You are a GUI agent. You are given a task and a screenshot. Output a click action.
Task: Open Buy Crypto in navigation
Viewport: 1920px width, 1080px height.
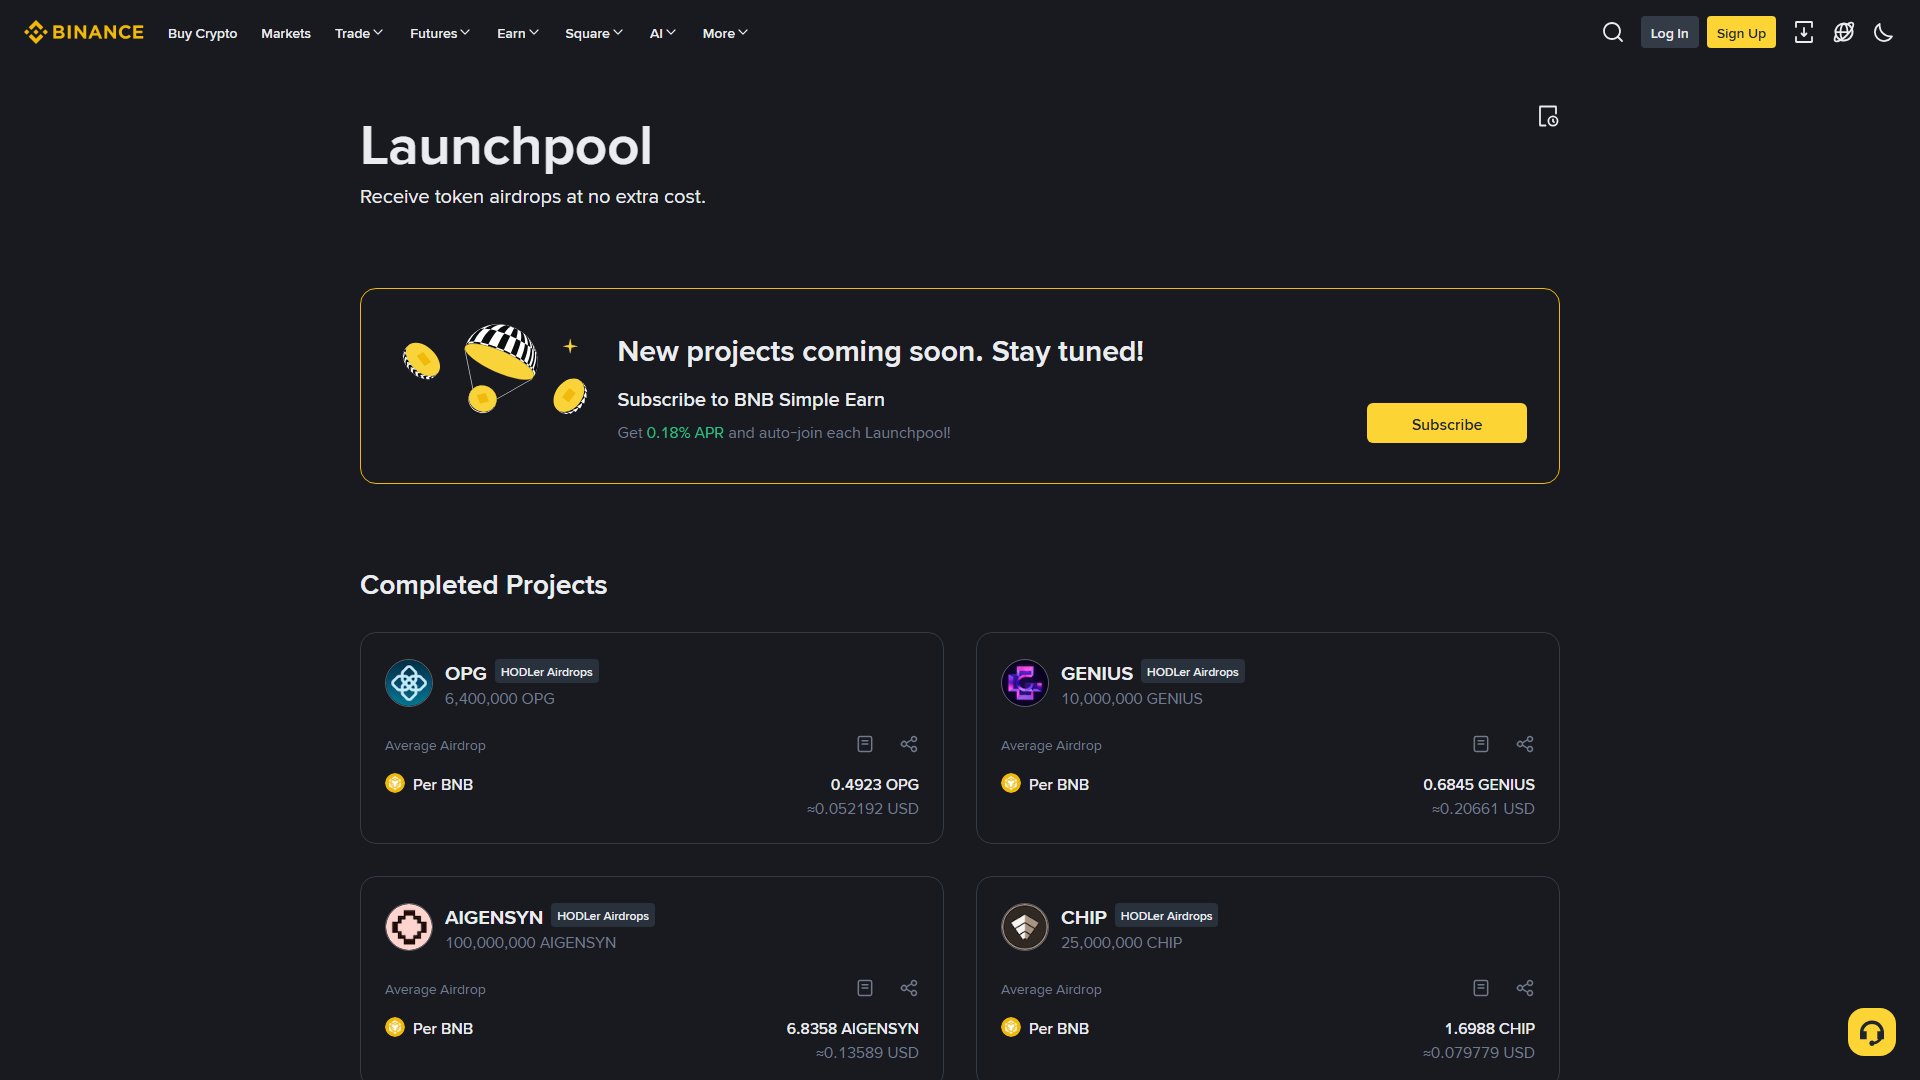[203, 33]
